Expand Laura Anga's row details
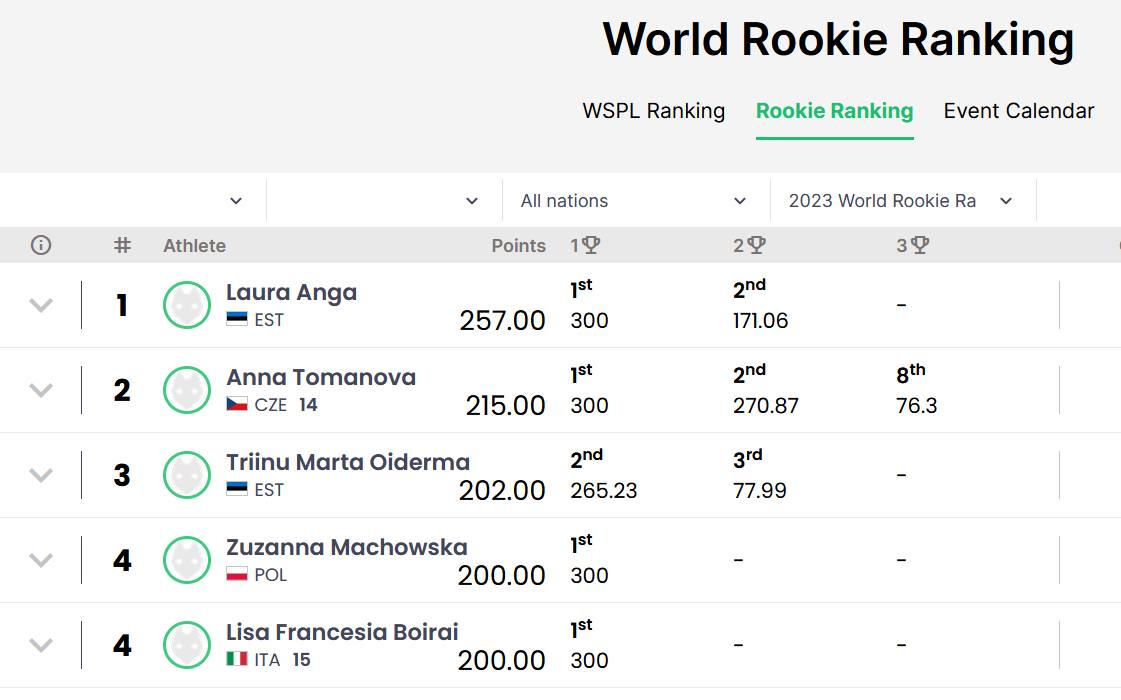Screen dimensions: 1121x700 click(x=41, y=305)
